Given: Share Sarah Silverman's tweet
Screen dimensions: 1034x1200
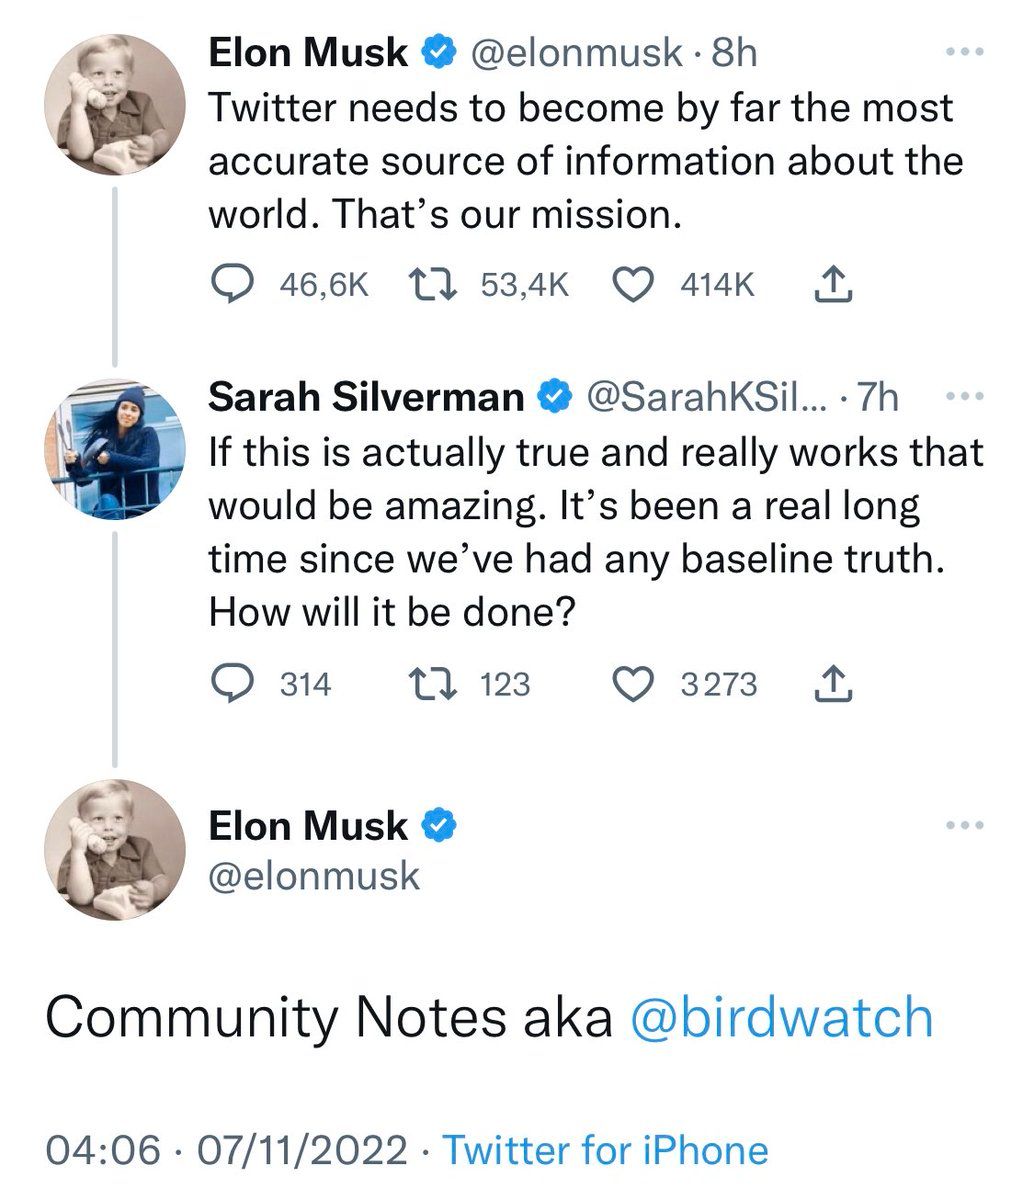Looking at the screenshot, I should point(833,684).
